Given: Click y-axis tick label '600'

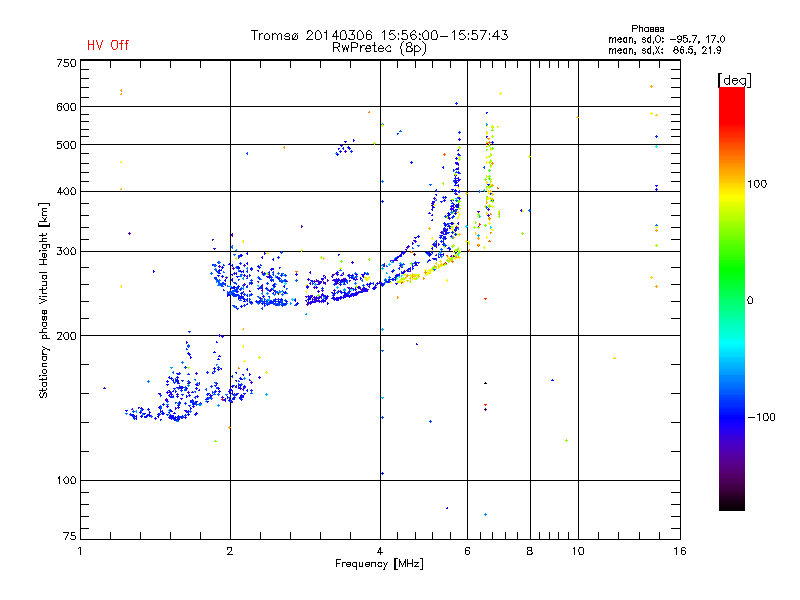Looking at the screenshot, I should tap(66, 107).
